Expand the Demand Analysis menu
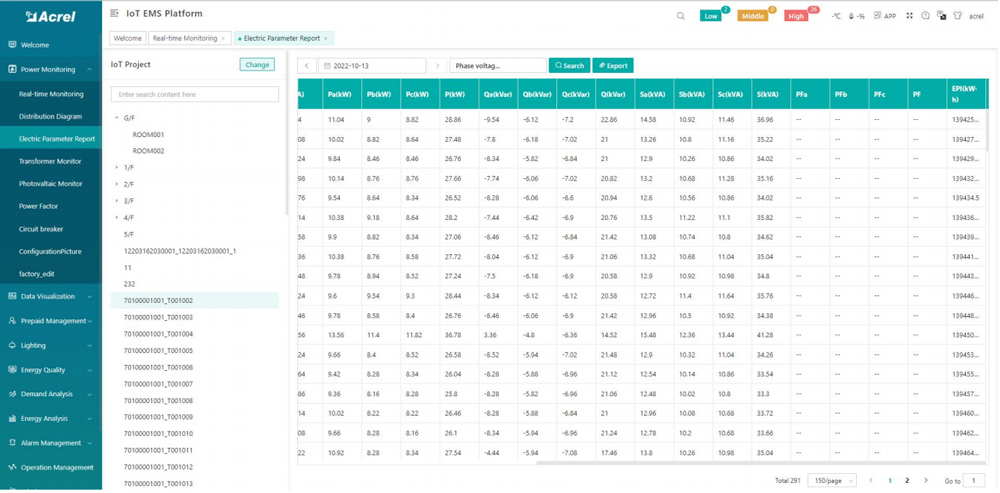 [90, 394]
